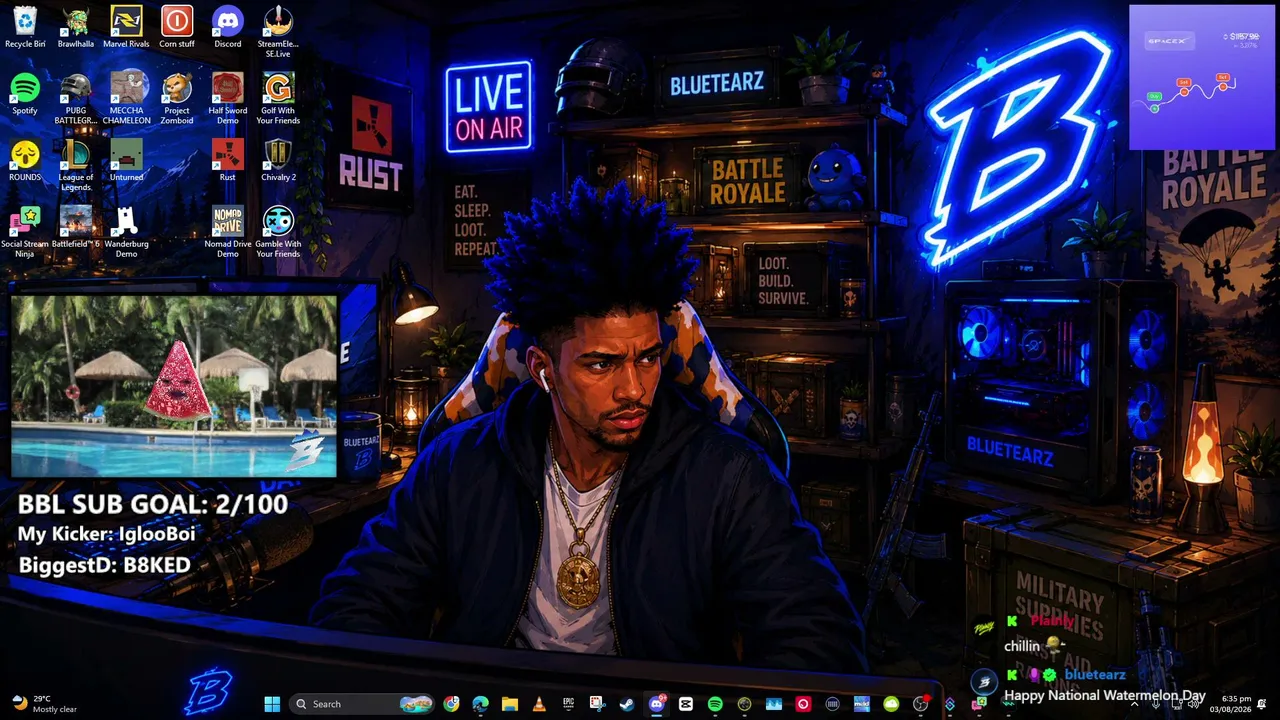Select the Spotify desktop shortcut
The height and width of the screenshot is (720, 1280).
point(25,94)
